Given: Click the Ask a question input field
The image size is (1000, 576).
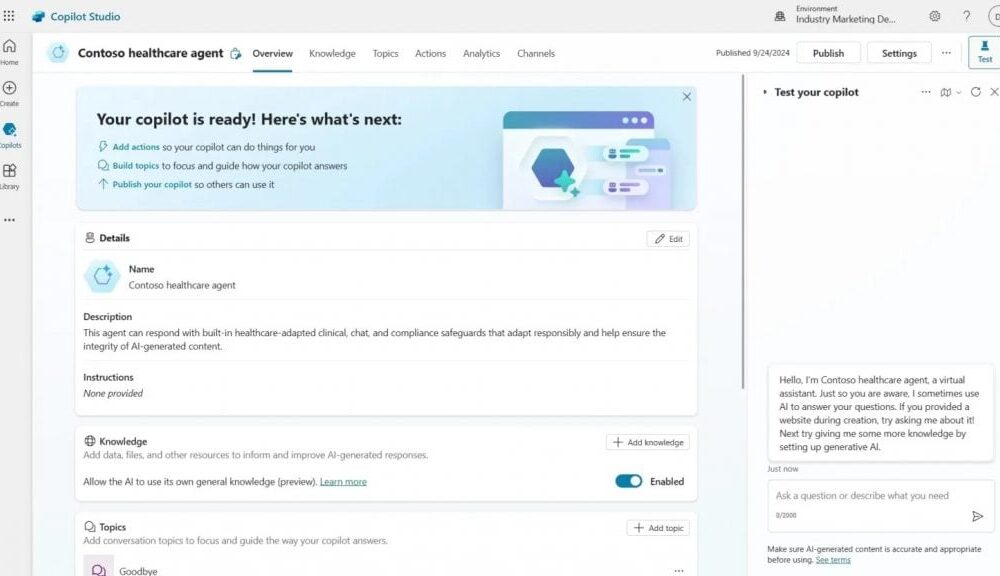Looking at the screenshot, I should pyautogui.click(x=865, y=496).
